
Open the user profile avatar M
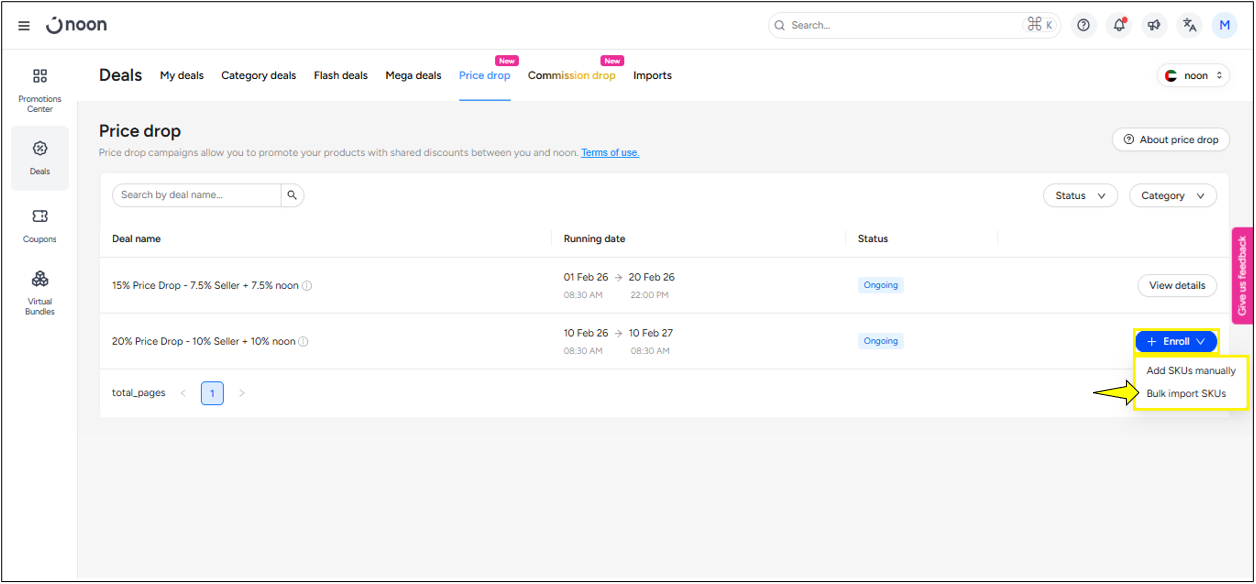pyautogui.click(x=1224, y=26)
